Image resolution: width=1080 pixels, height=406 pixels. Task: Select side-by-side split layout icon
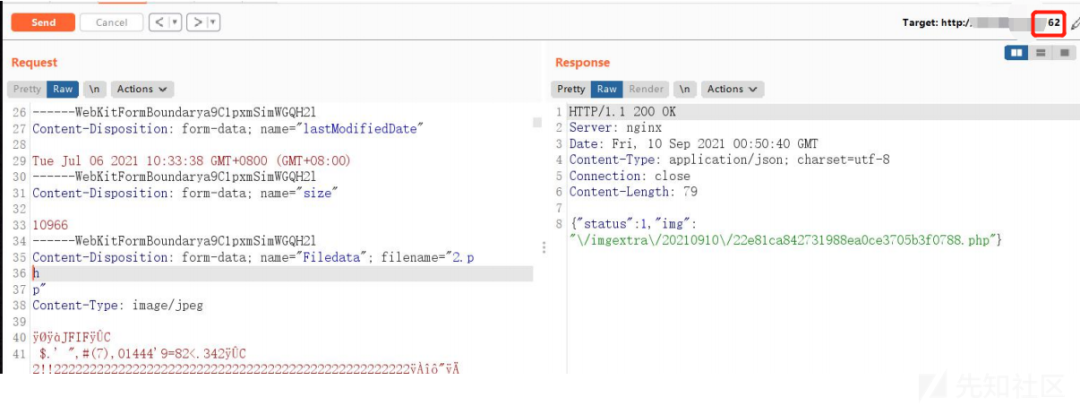pos(1017,52)
